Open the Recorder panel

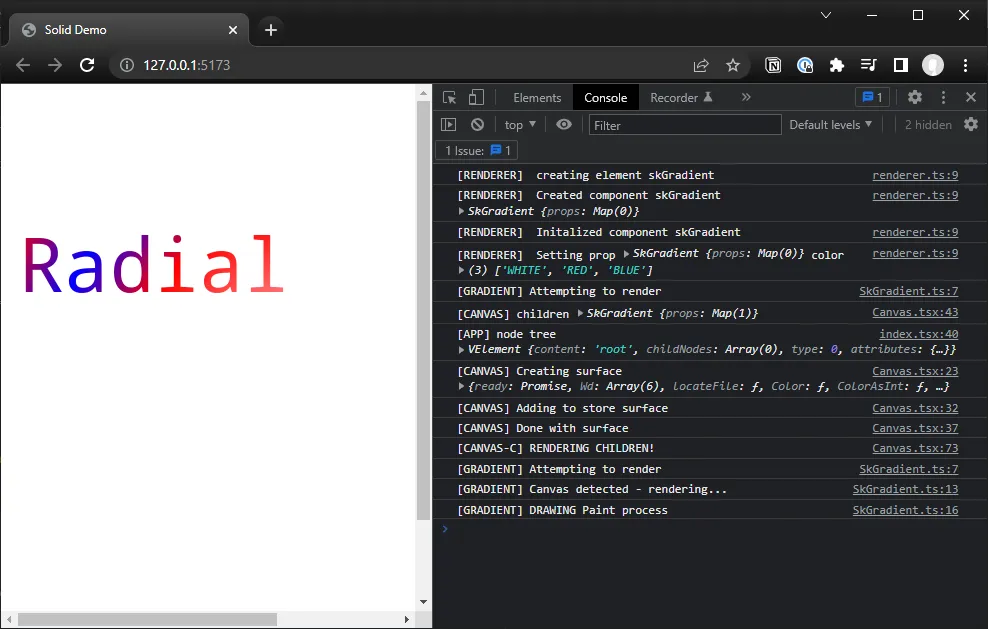(675, 97)
